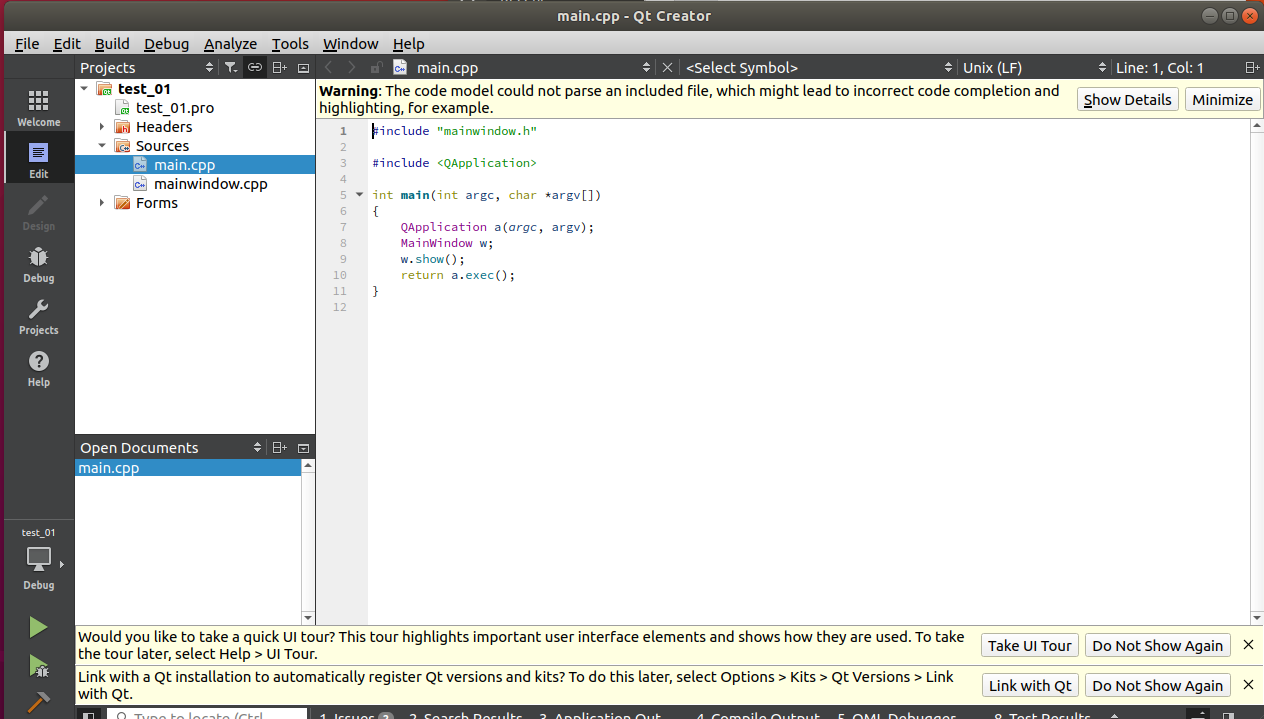Click Do Not Show Again for UI tour
This screenshot has width=1264, height=719.
tap(1157, 645)
